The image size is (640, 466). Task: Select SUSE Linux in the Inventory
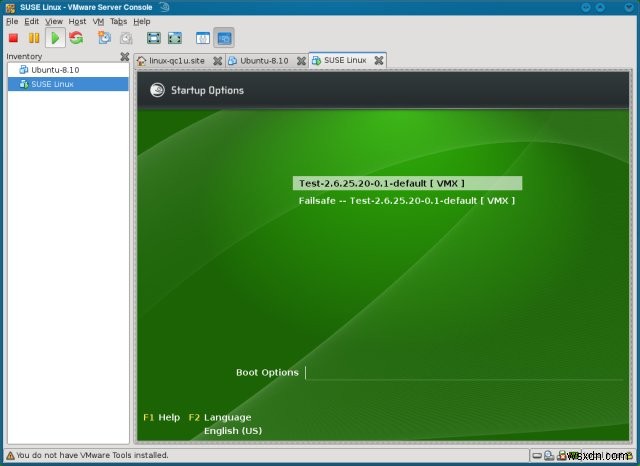pyautogui.click(x=68, y=84)
